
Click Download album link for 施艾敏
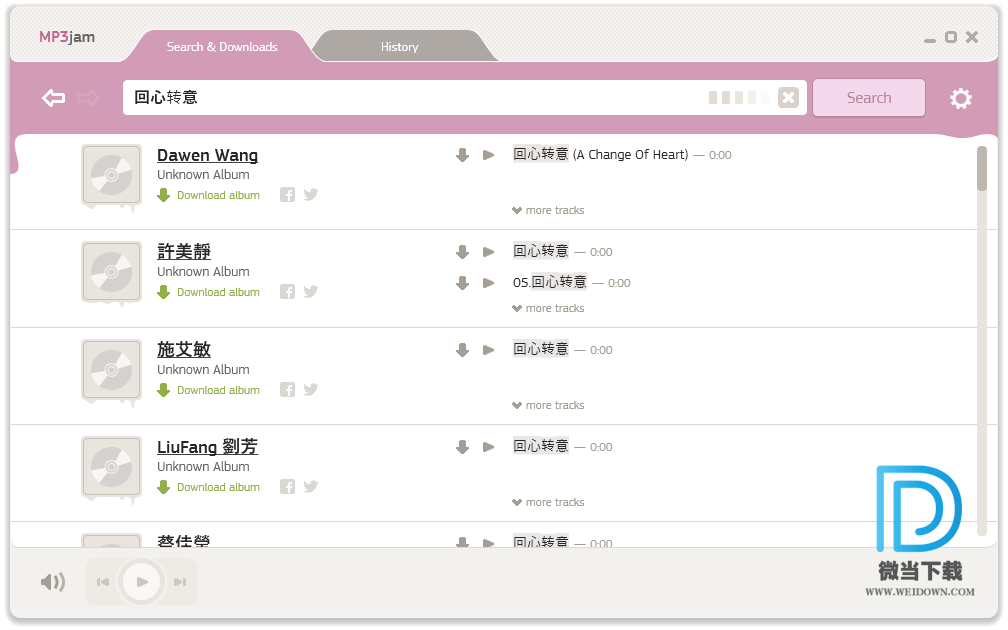pyautogui.click(x=217, y=390)
